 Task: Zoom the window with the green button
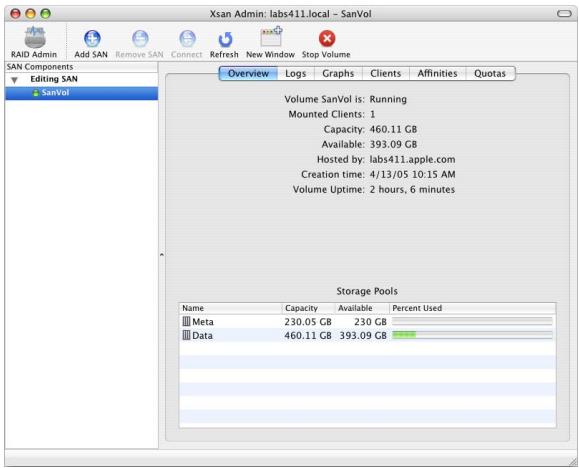(45, 14)
